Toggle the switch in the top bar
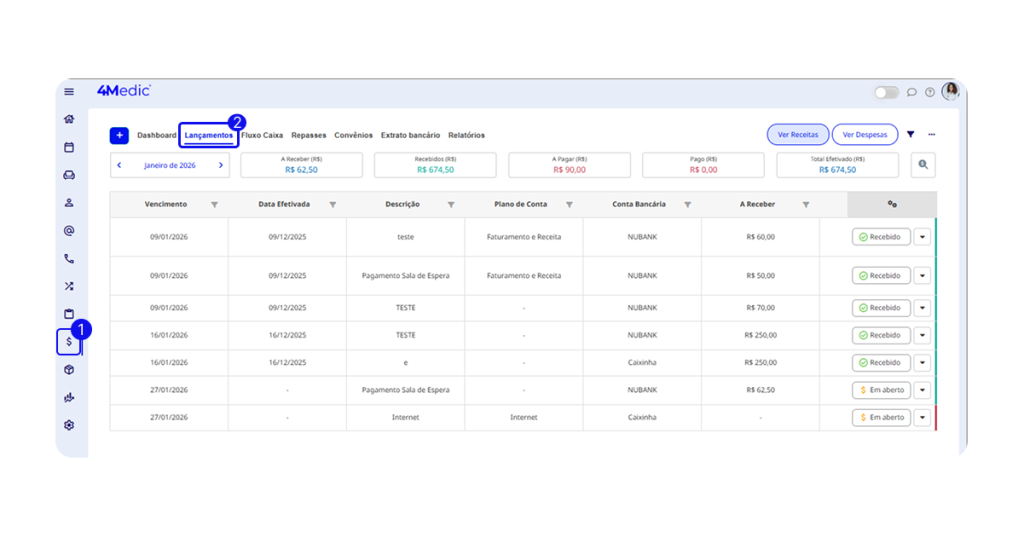Screen dimensions: 1024x537 886,92
